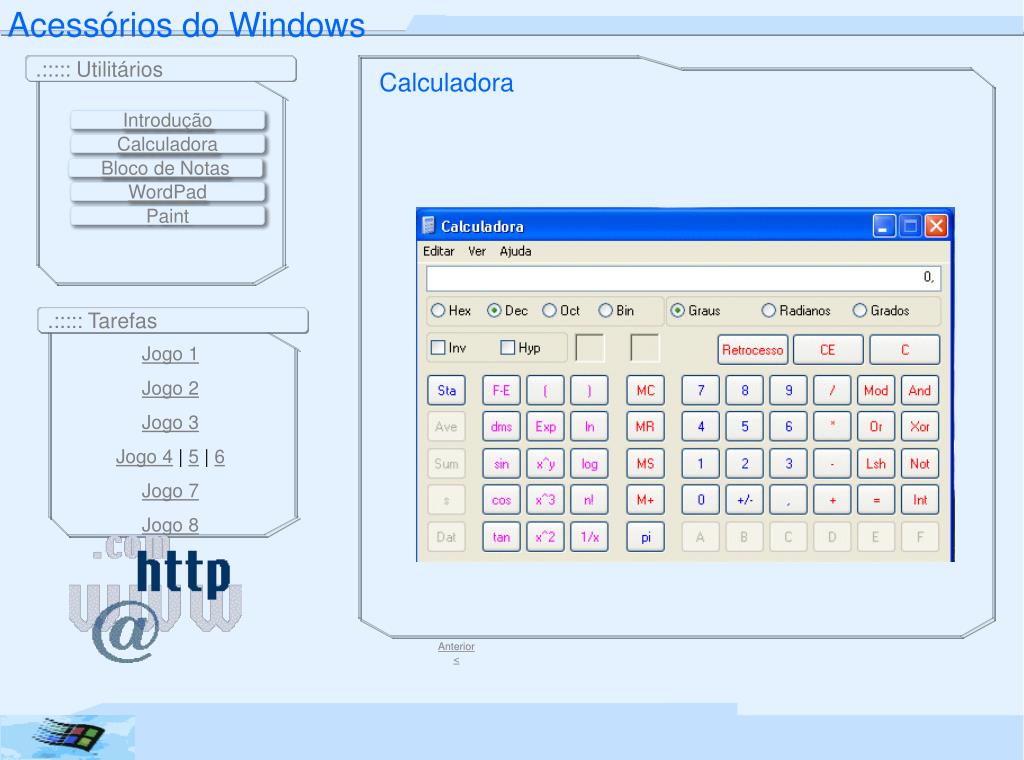Follow the Jogo 3 link
This screenshot has width=1024, height=760.
(x=170, y=422)
